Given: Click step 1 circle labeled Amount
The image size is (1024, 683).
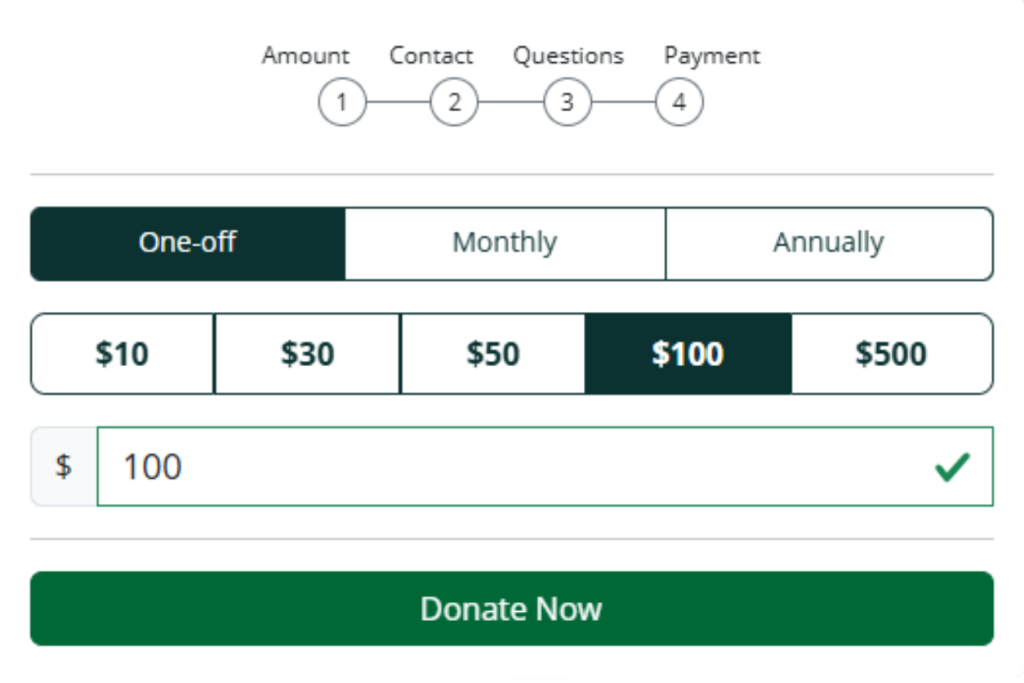Looking at the screenshot, I should [x=340, y=102].
